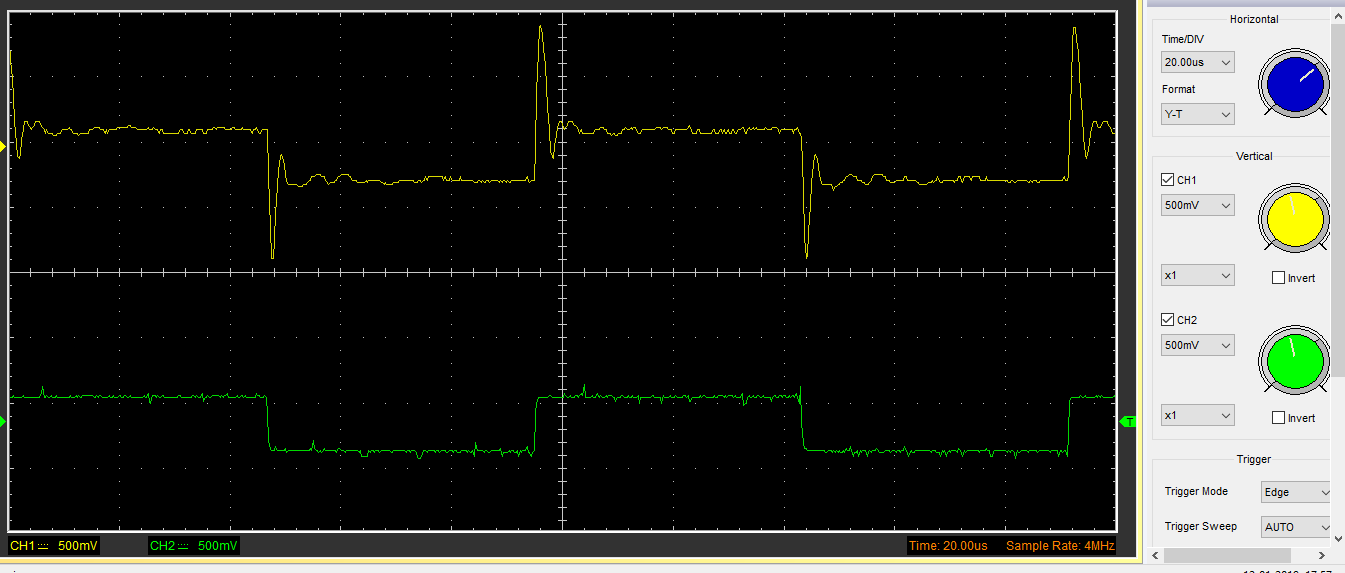Image resolution: width=1345 pixels, height=573 pixels.
Task: Click the green CH2 vertical knob
Action: click(x=1295, y=359)
